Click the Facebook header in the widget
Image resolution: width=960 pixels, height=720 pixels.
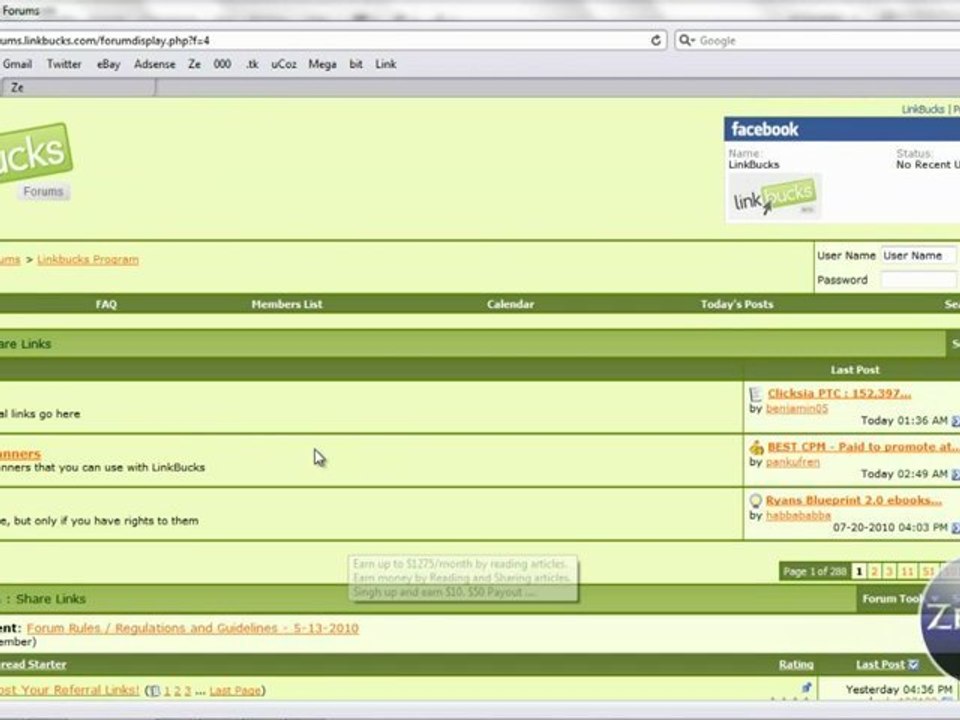pyautogui.click(x=842, y=129)
